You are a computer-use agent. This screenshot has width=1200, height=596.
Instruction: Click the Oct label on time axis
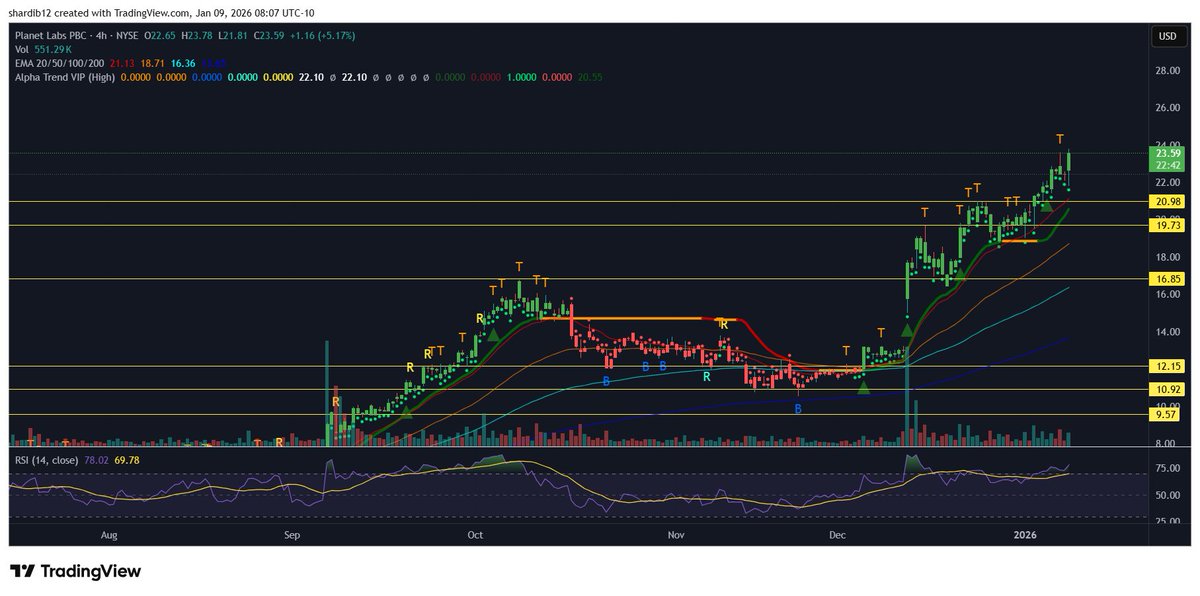tap(475, 535)
